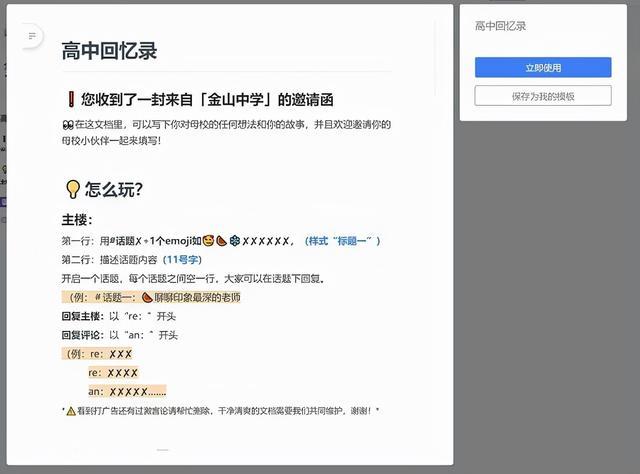Click the 高中回忆录 document title heading
Screen dimensions: 640x474
109,51
